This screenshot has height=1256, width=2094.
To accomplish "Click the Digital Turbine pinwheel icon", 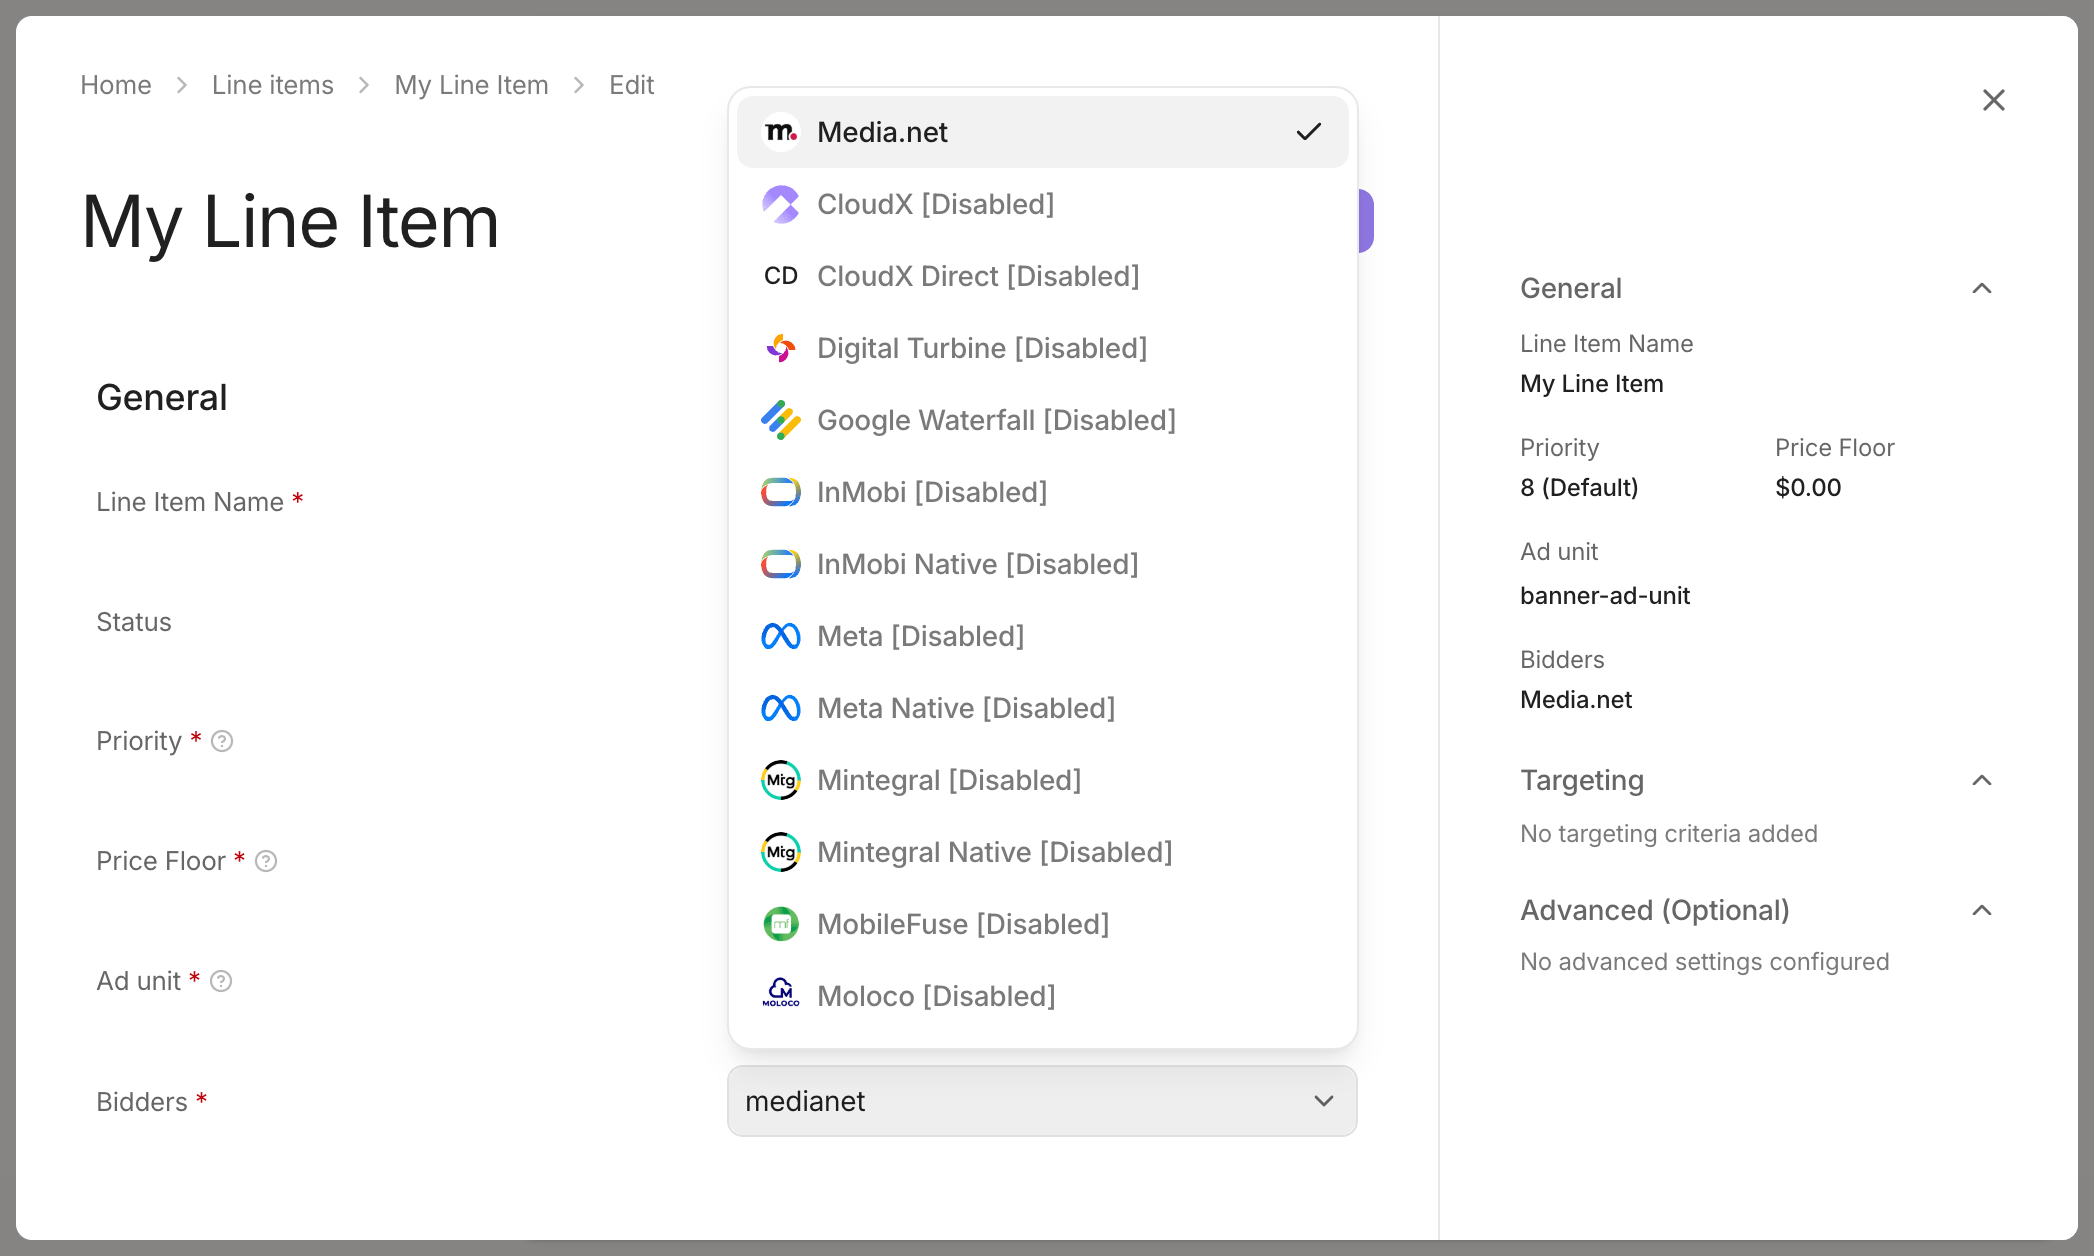I will pos(781,348).
